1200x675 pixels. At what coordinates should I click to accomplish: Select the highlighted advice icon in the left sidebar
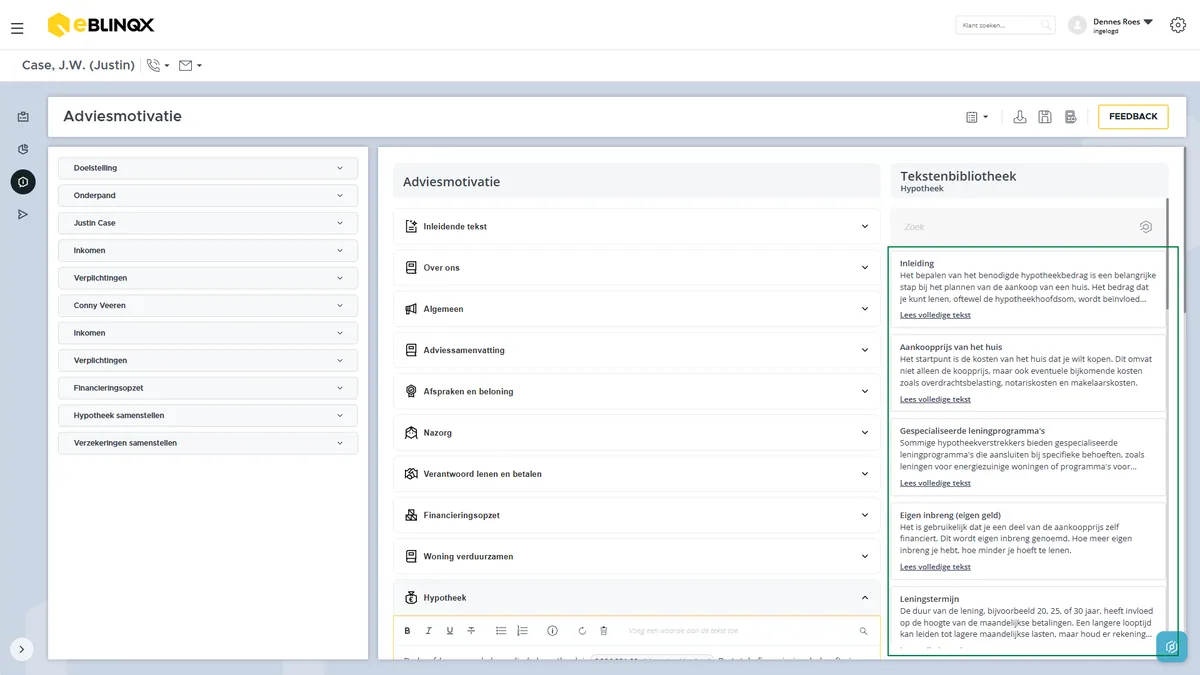click(x=23, y=182)
